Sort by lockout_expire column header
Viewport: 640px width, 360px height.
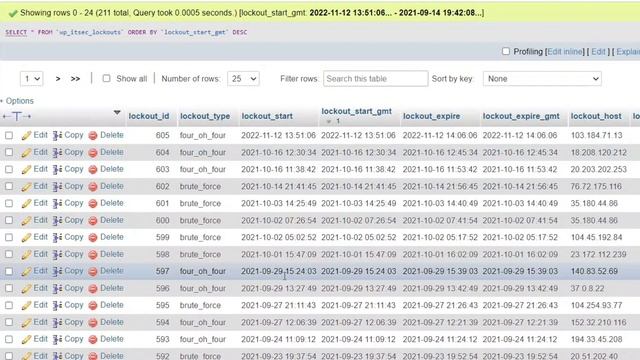click(431, 116)
